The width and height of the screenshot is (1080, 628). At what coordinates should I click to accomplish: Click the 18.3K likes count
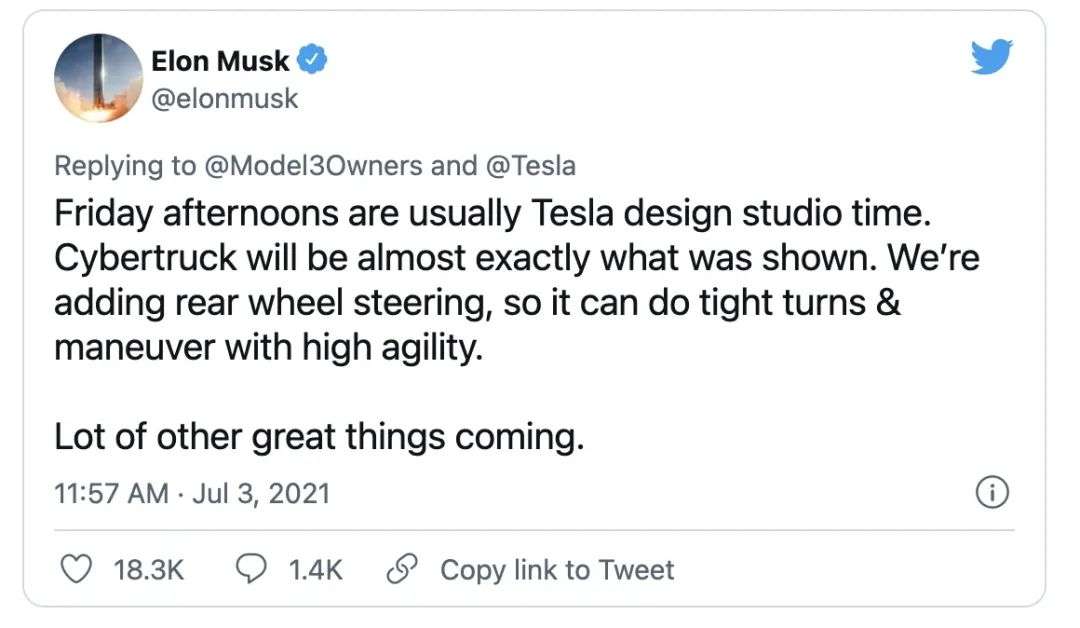tap(149, 570)
